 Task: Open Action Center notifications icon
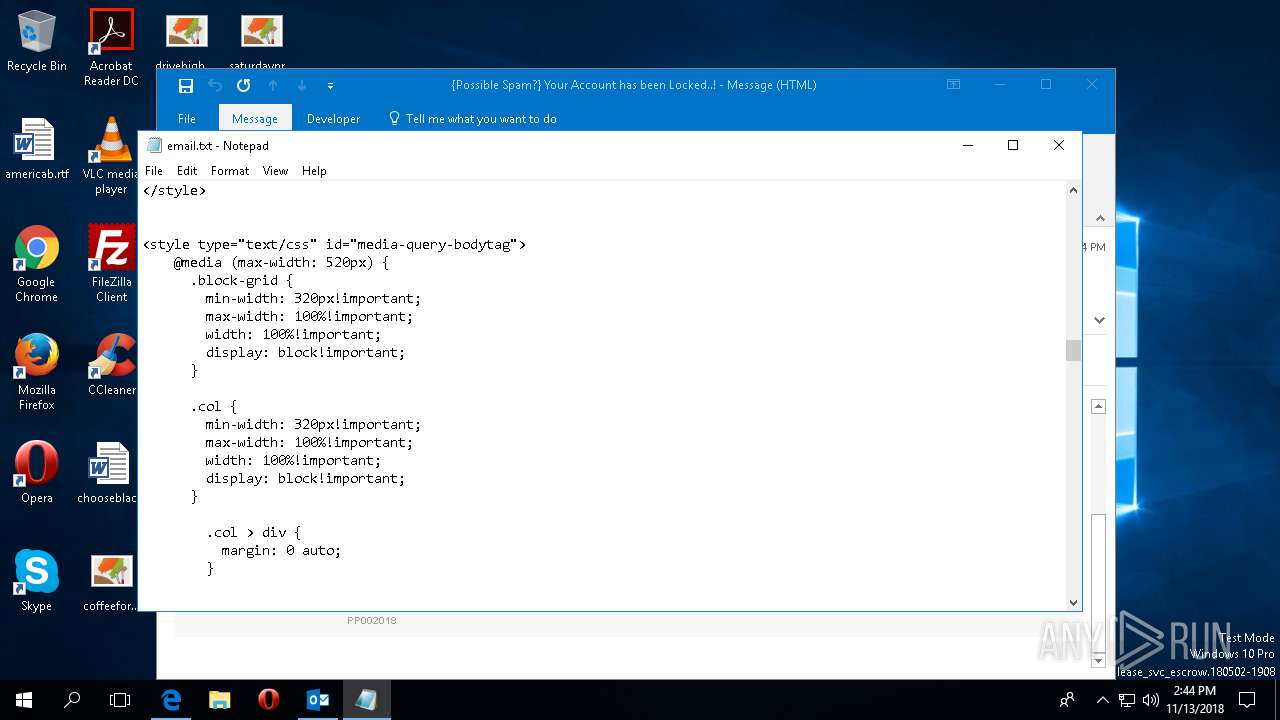[x=1247, y=700]
